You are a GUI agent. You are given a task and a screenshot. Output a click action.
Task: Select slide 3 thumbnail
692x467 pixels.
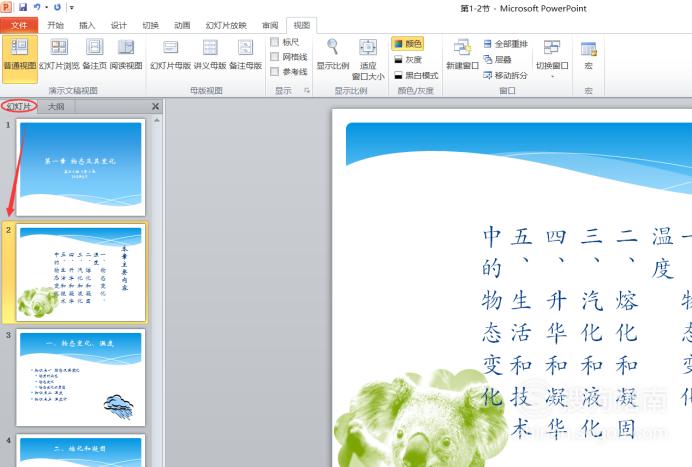(x=81, y=377)
